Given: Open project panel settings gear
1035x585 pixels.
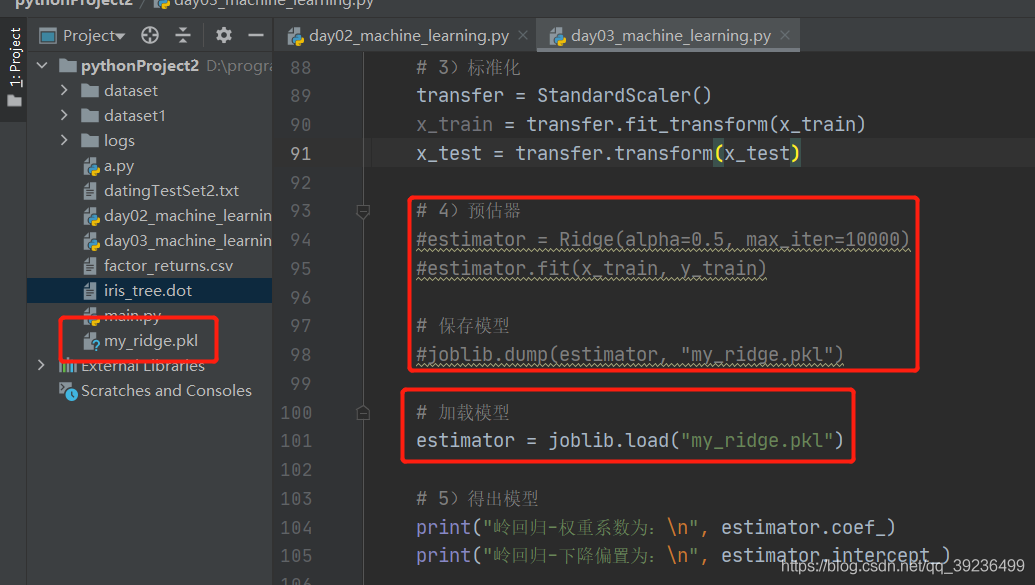Looking at the screenshot, I should tap(224, 35).
